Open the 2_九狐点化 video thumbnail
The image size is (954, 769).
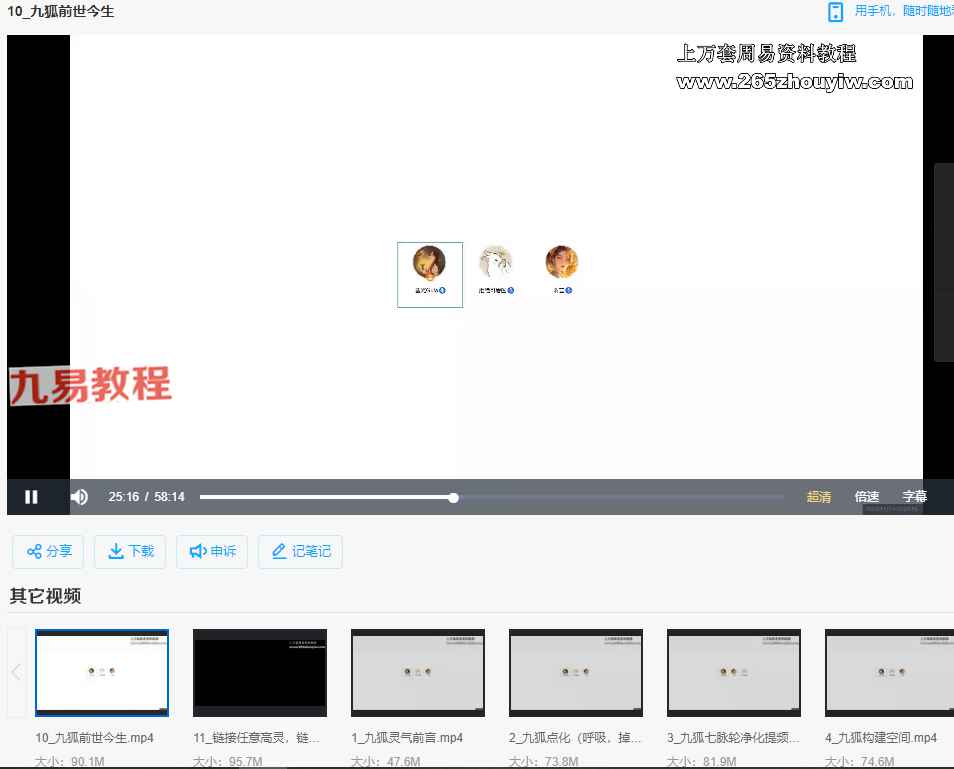576,672
